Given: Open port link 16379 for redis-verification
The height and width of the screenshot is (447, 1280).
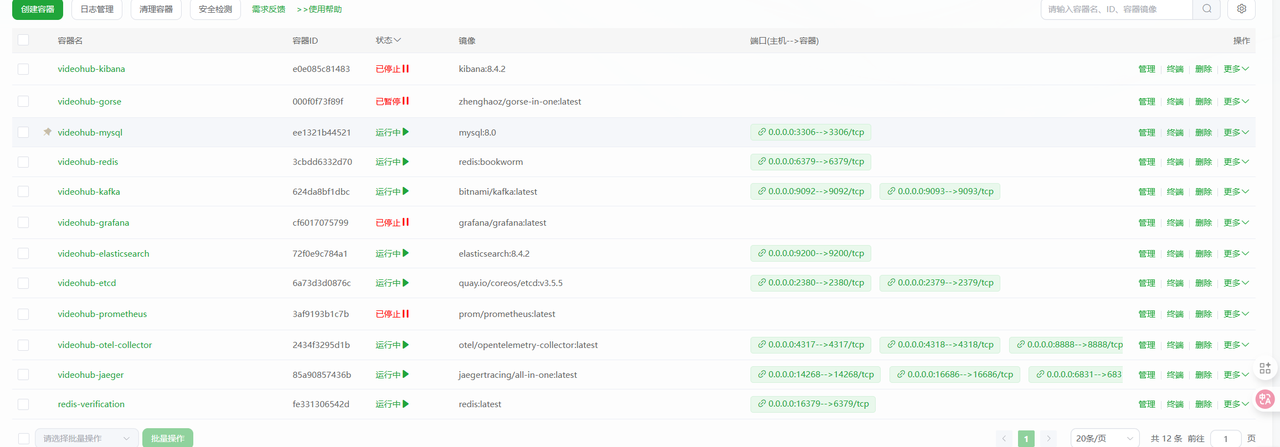Looking at the screenshot, I should coord(813,404).
